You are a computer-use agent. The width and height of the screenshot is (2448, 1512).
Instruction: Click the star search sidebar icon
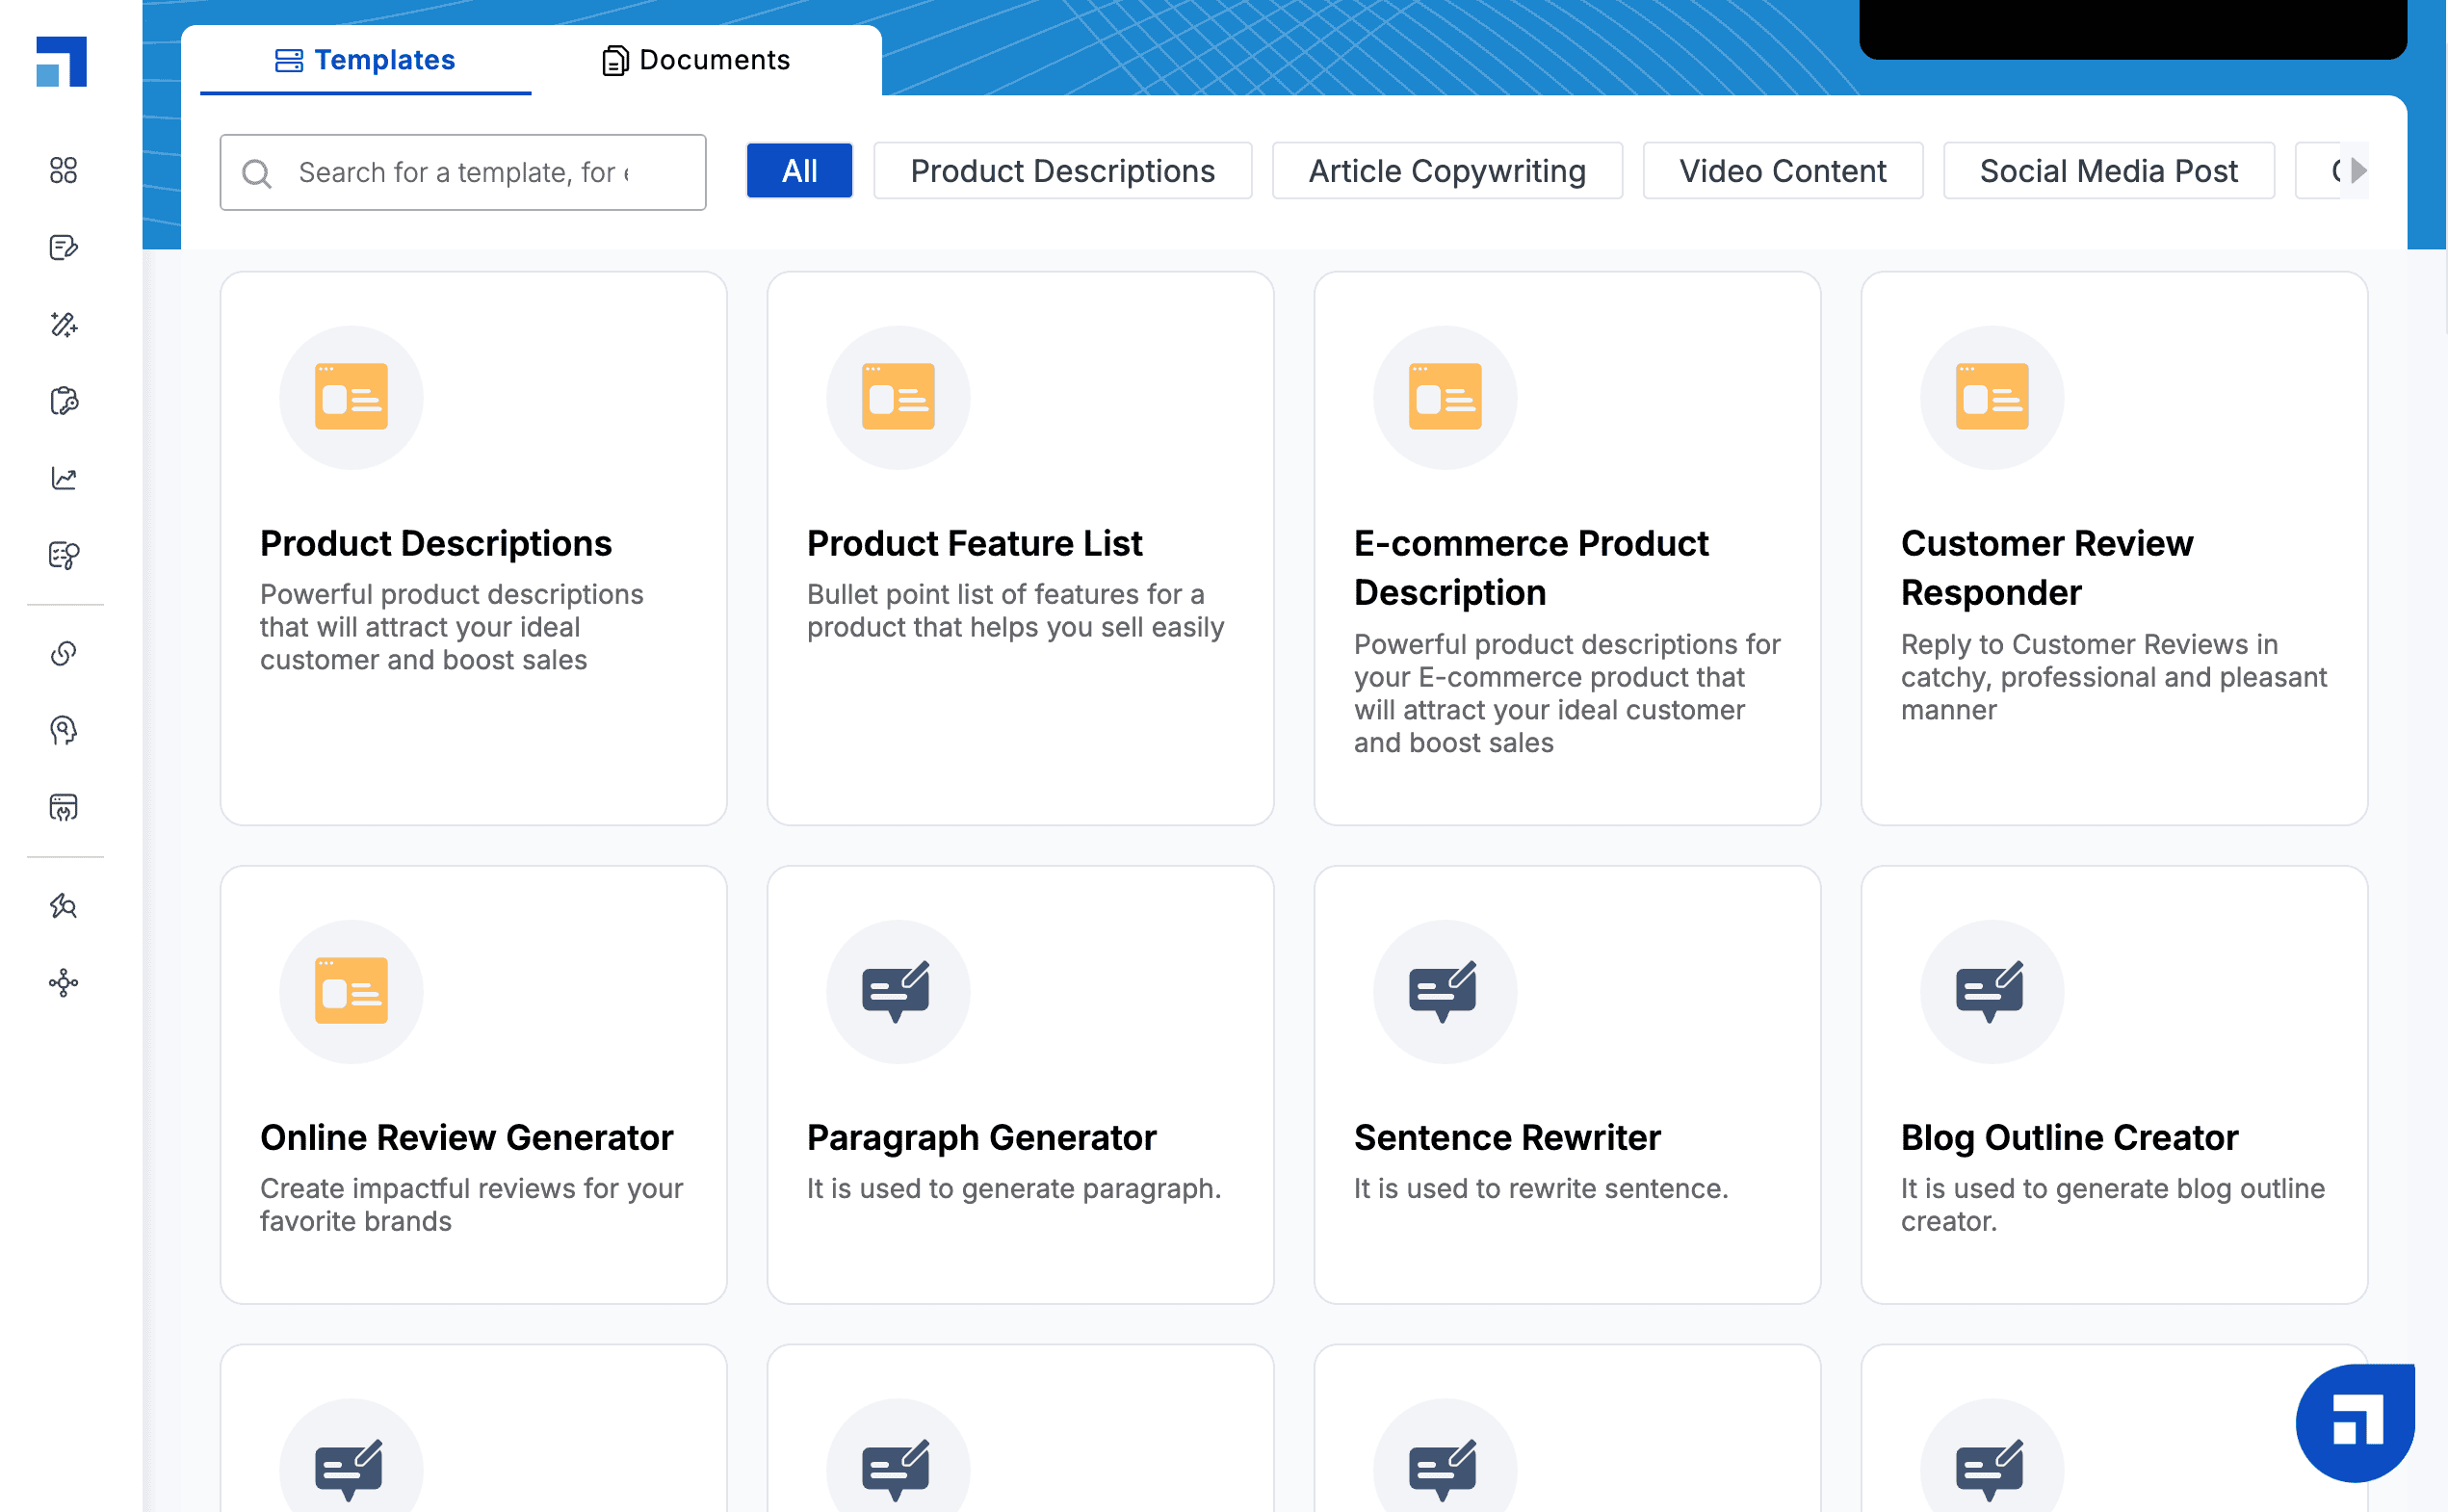coord(64,906)
